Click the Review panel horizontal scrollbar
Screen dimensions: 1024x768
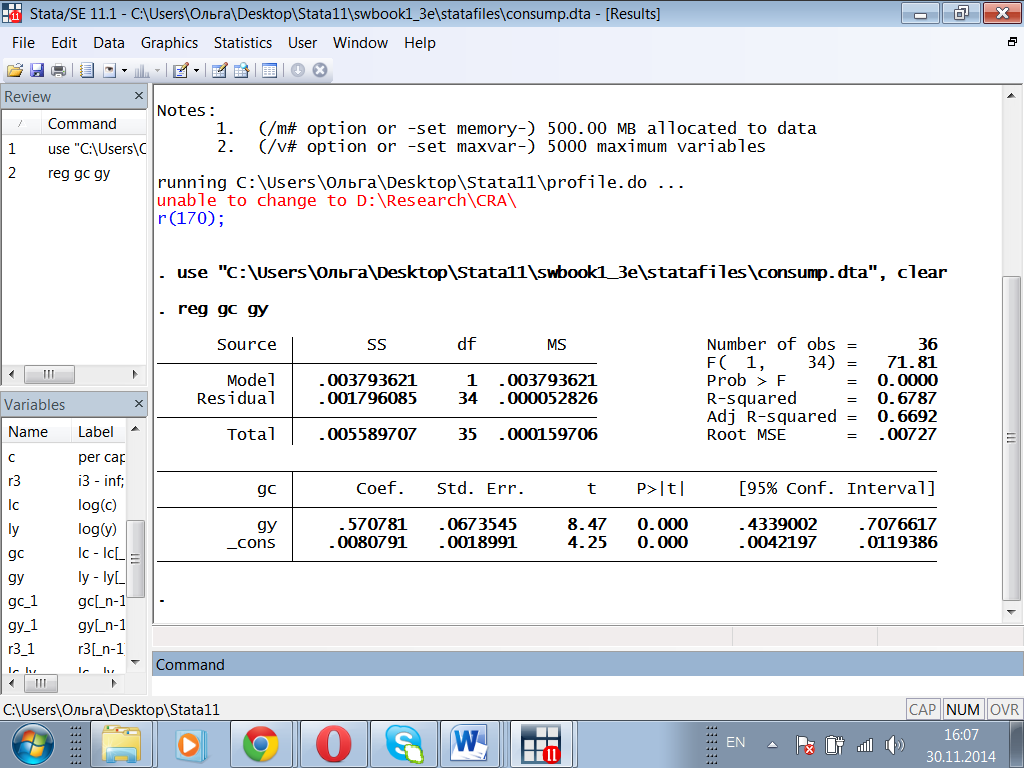point(50,374)
